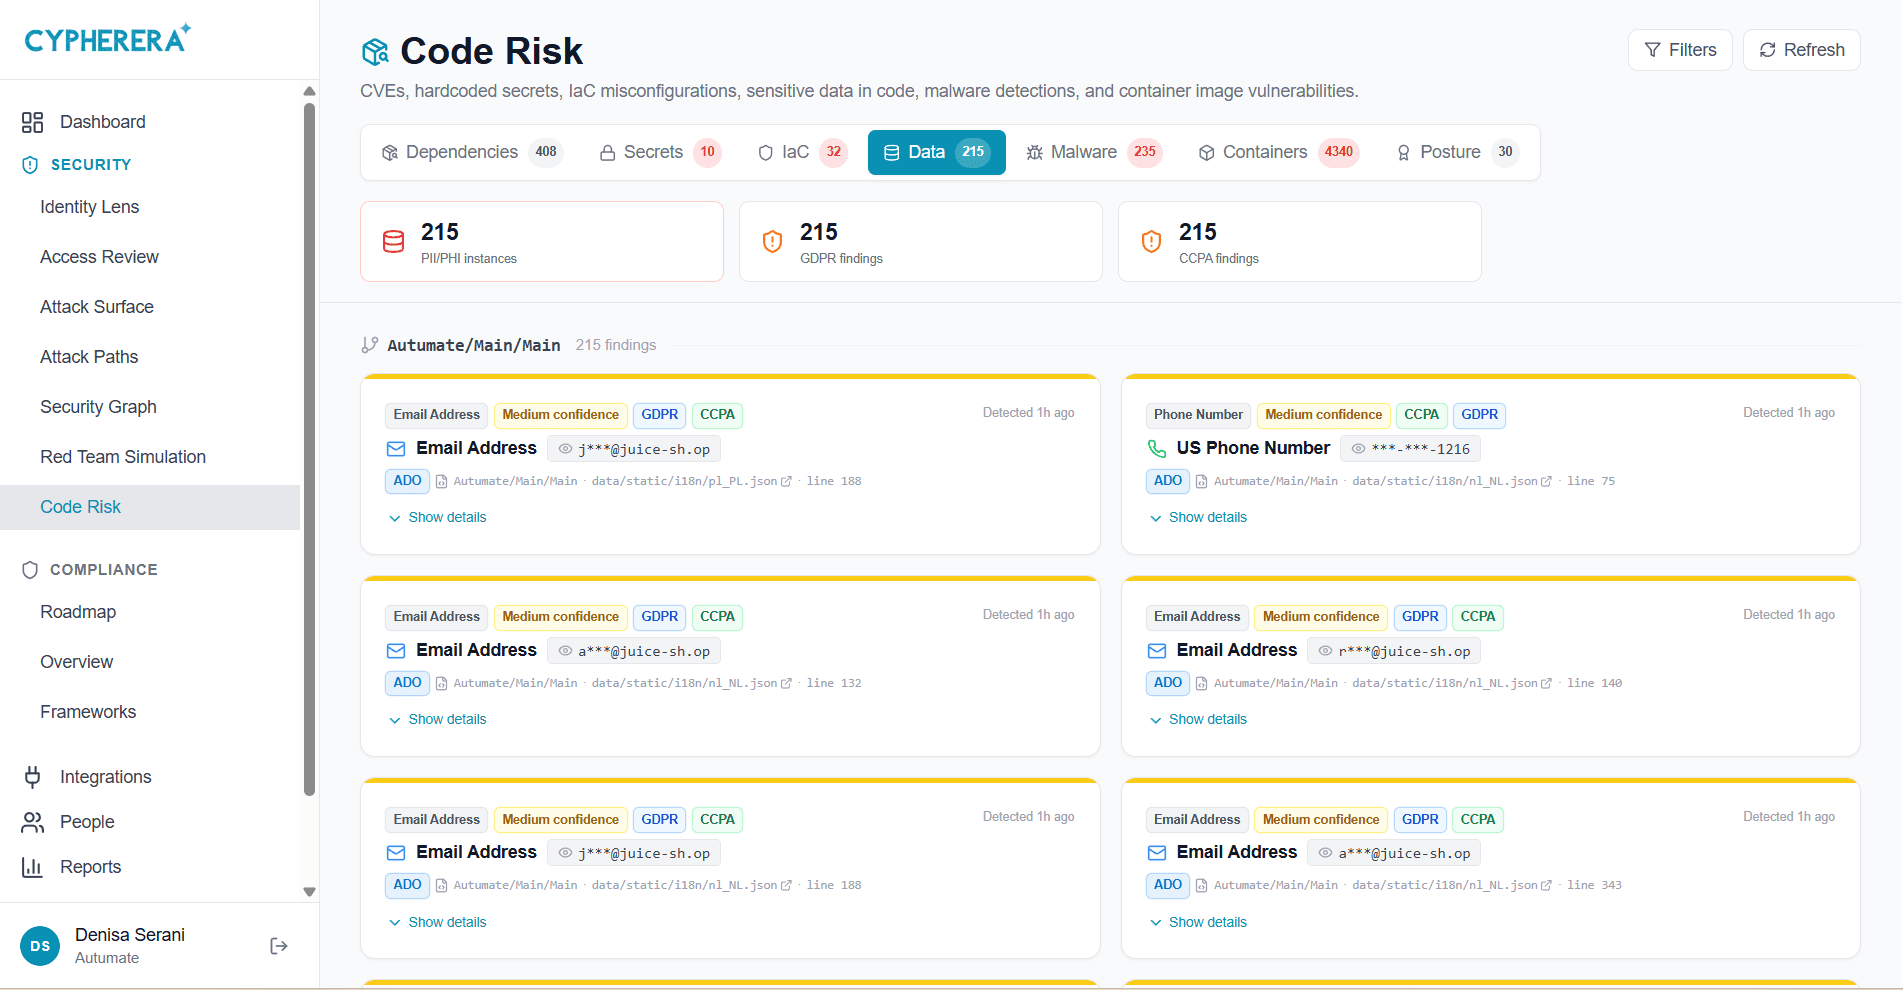This screenshot has width=1903, height=990.
Task: Expand Show details for pl_PL.json line 188
Action: coord(437,517)
